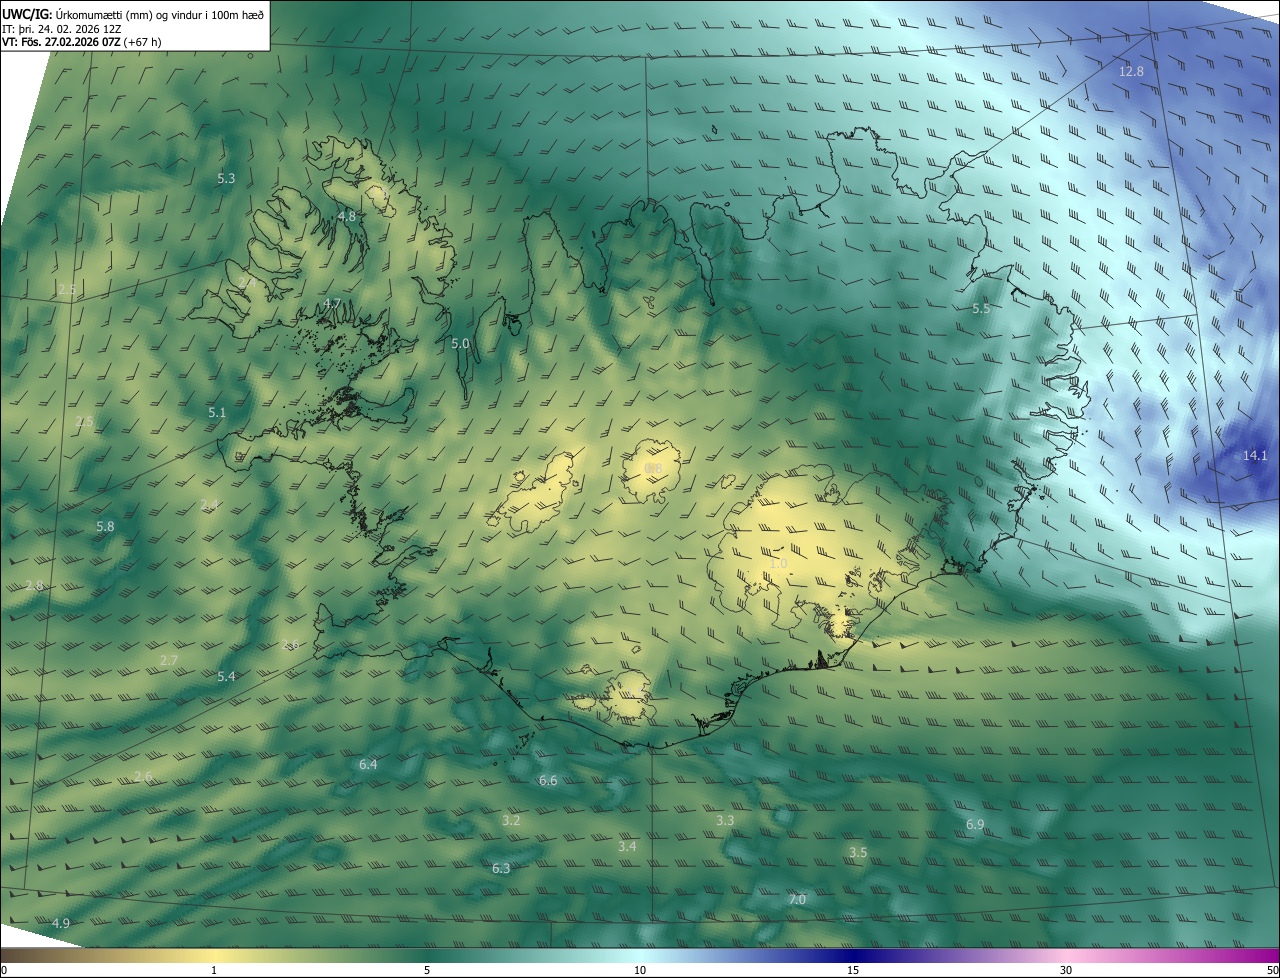Click the 4.9 value label

pyautogui.click(x=61, y=923)
